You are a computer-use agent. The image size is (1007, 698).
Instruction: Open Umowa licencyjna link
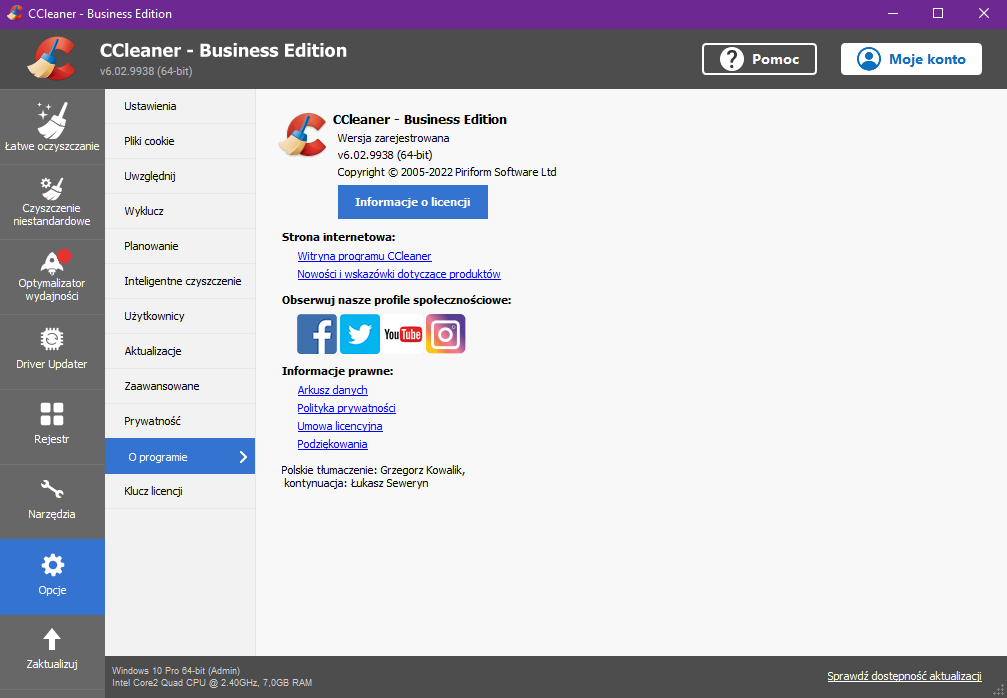pyautogui.click(x=340, y=426)
